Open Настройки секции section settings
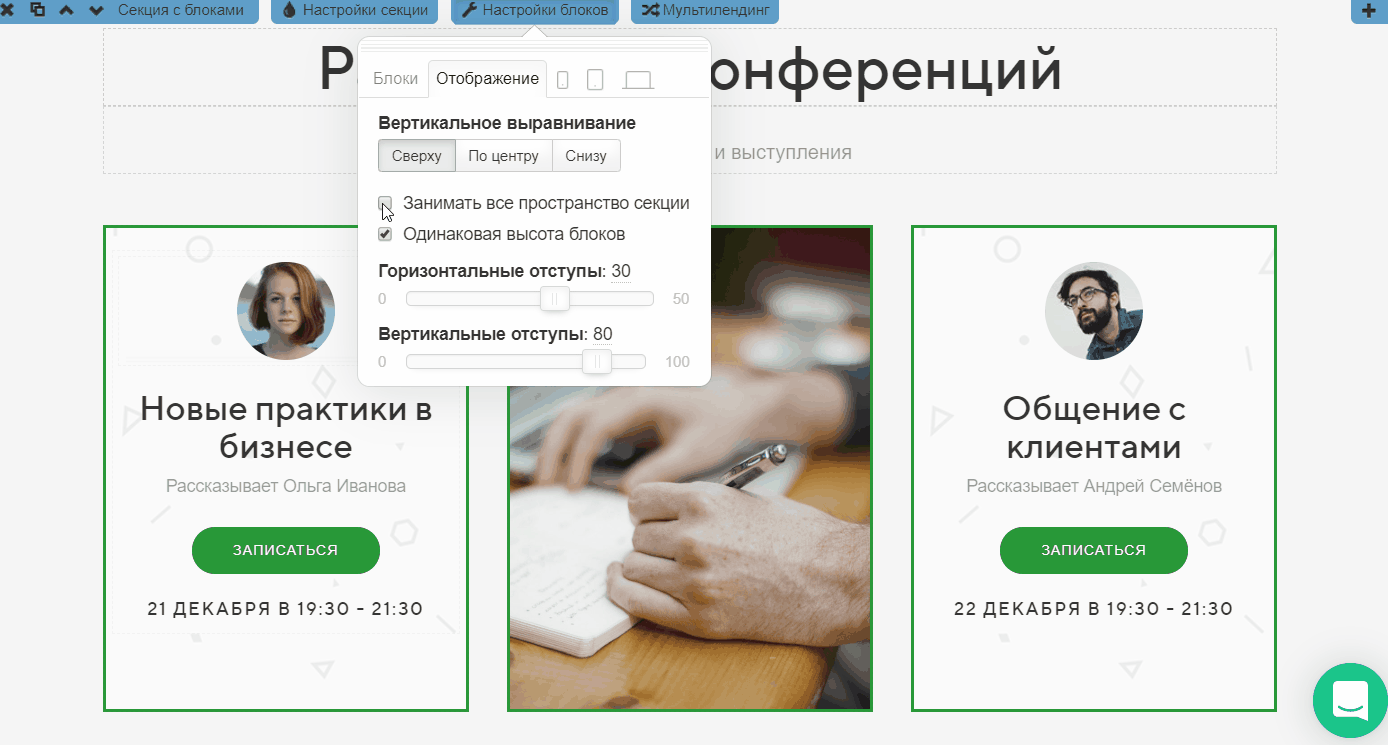Viewport: 1388px width, 745px height. click(x=355, y=10)
